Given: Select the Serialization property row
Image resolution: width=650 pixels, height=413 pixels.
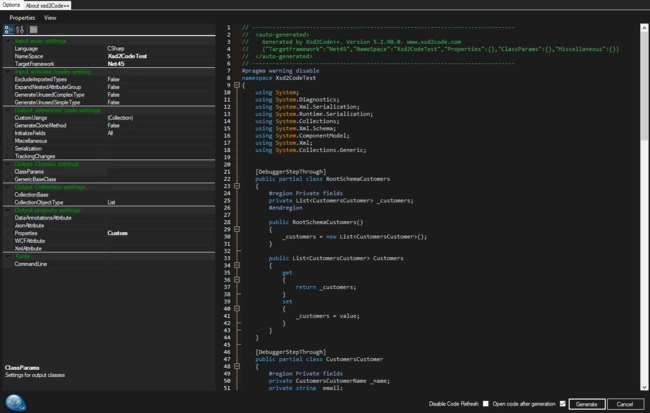Looking at the screenshot, I should click(109, 148).
